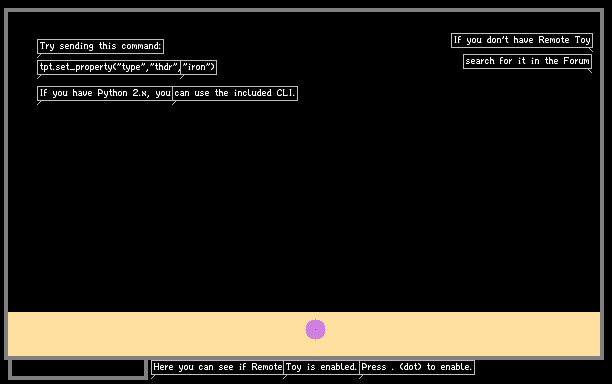
Task: Click the sand-colored strip left of the purple blob
Action: pyautogui.click(x=156, y=334)
